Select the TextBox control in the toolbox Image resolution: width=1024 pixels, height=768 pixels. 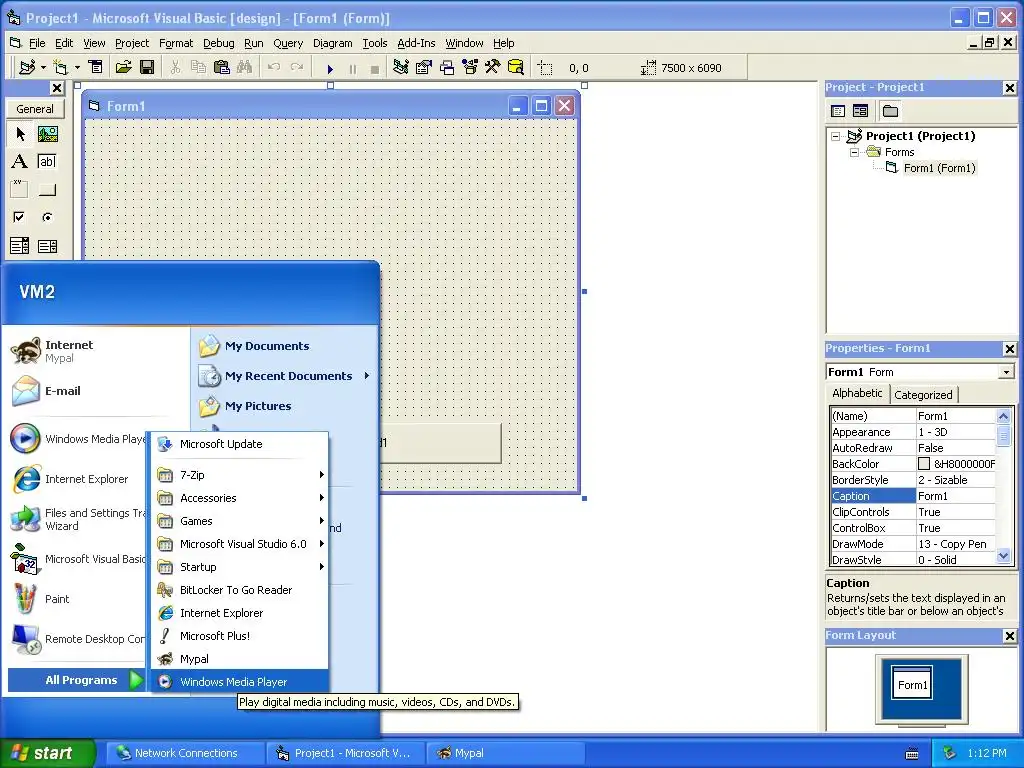point(47,162)
